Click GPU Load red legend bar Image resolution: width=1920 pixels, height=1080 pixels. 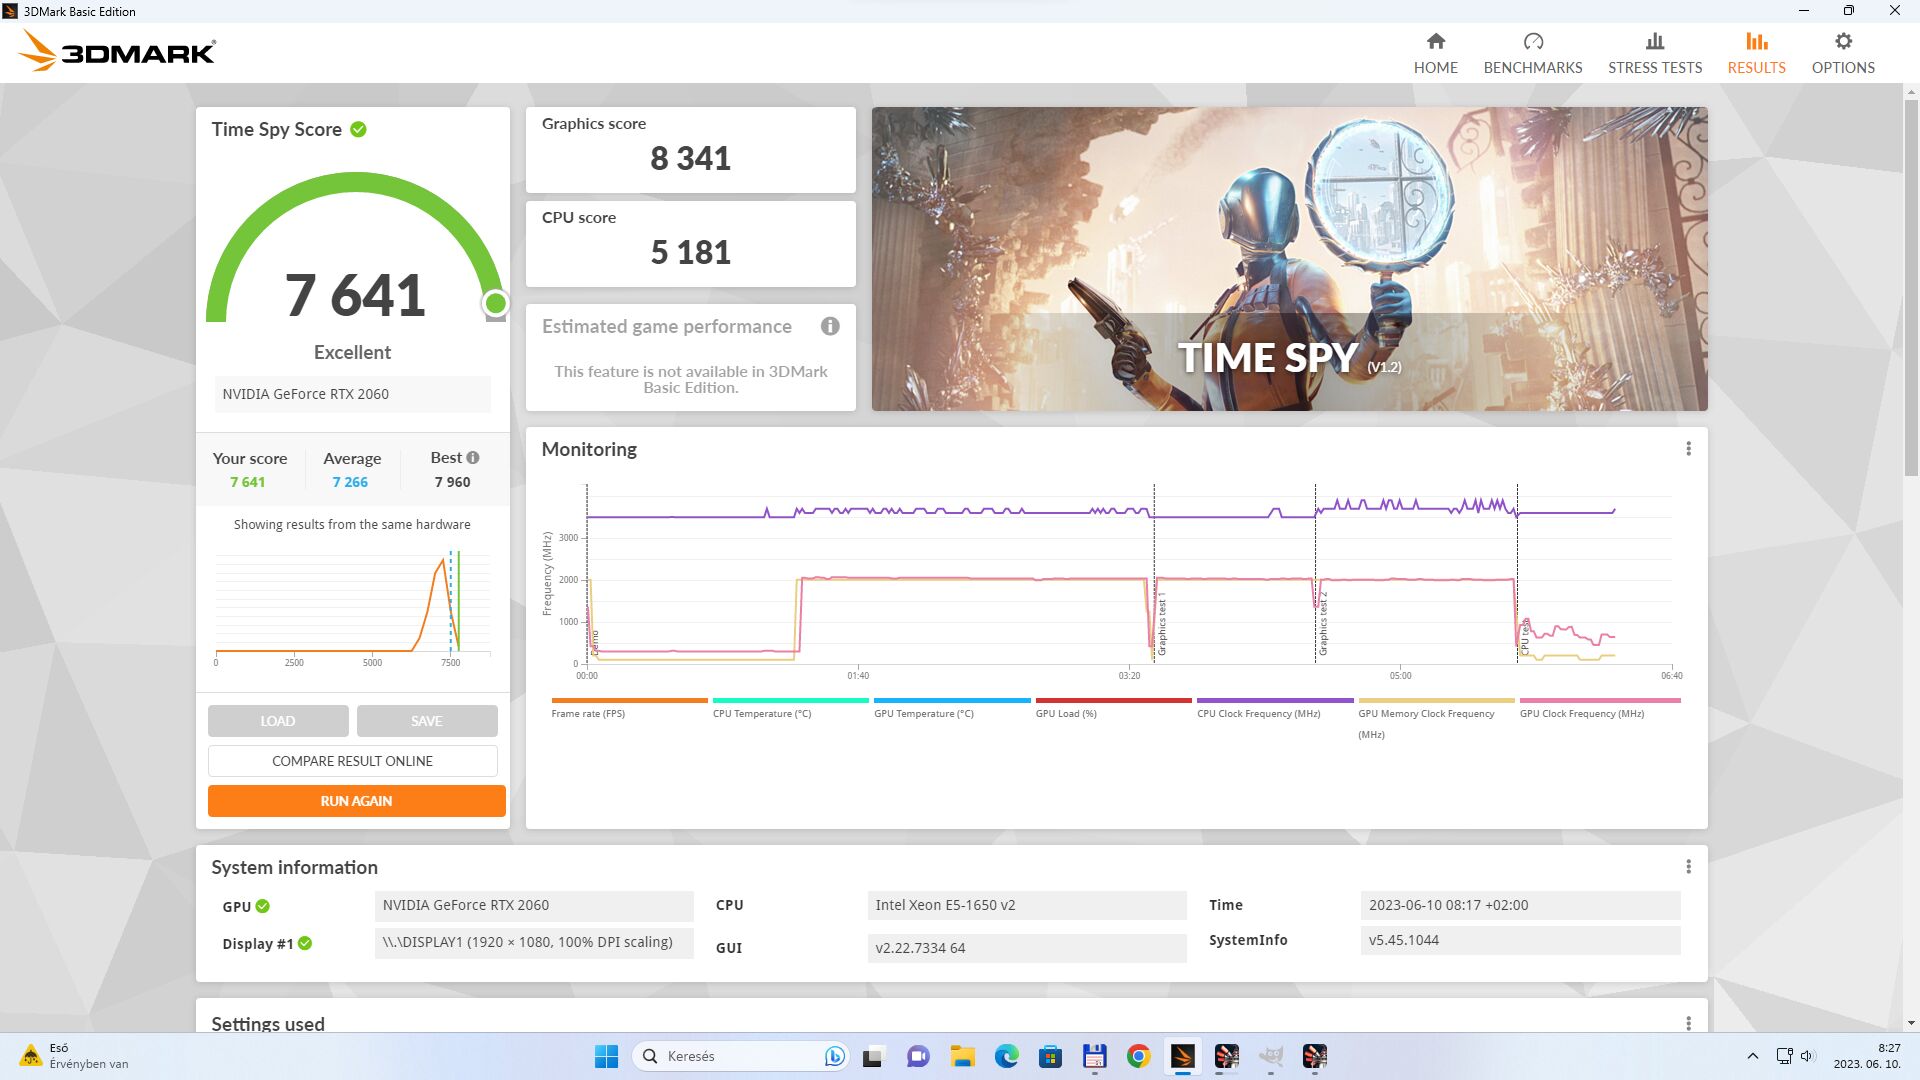click(1113, 701)
